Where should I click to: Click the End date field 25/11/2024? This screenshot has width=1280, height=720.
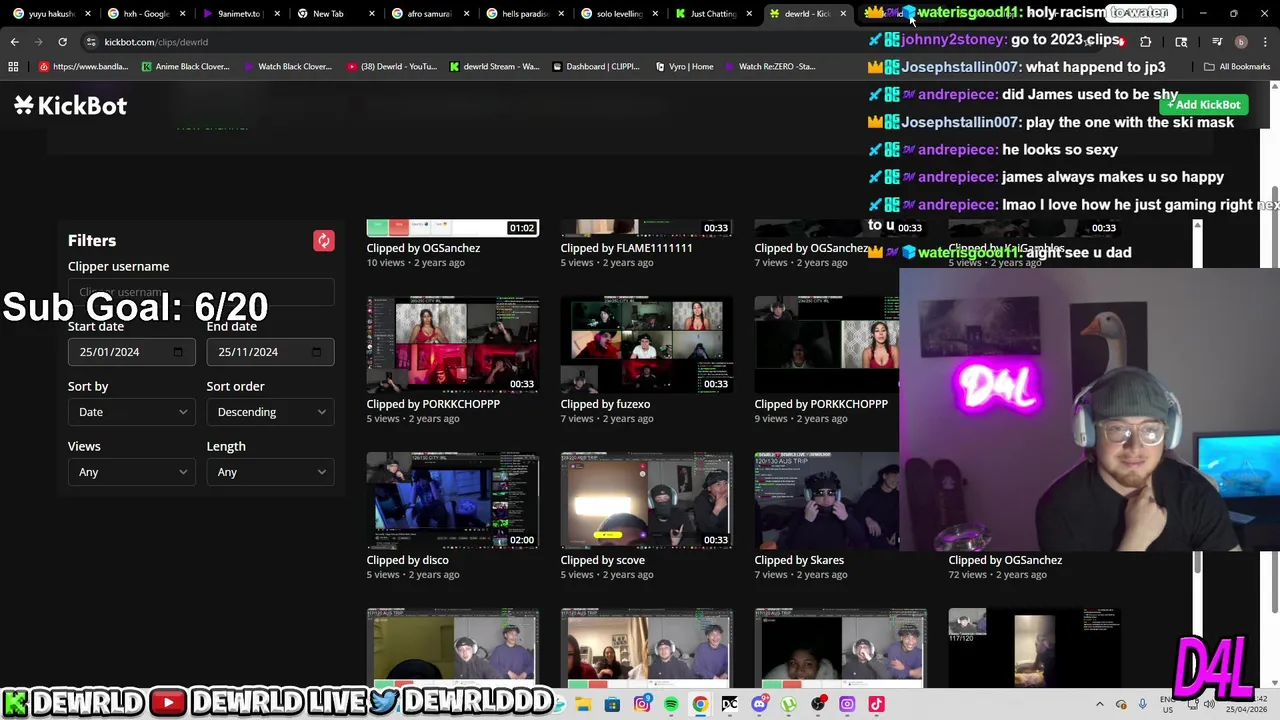270,352
